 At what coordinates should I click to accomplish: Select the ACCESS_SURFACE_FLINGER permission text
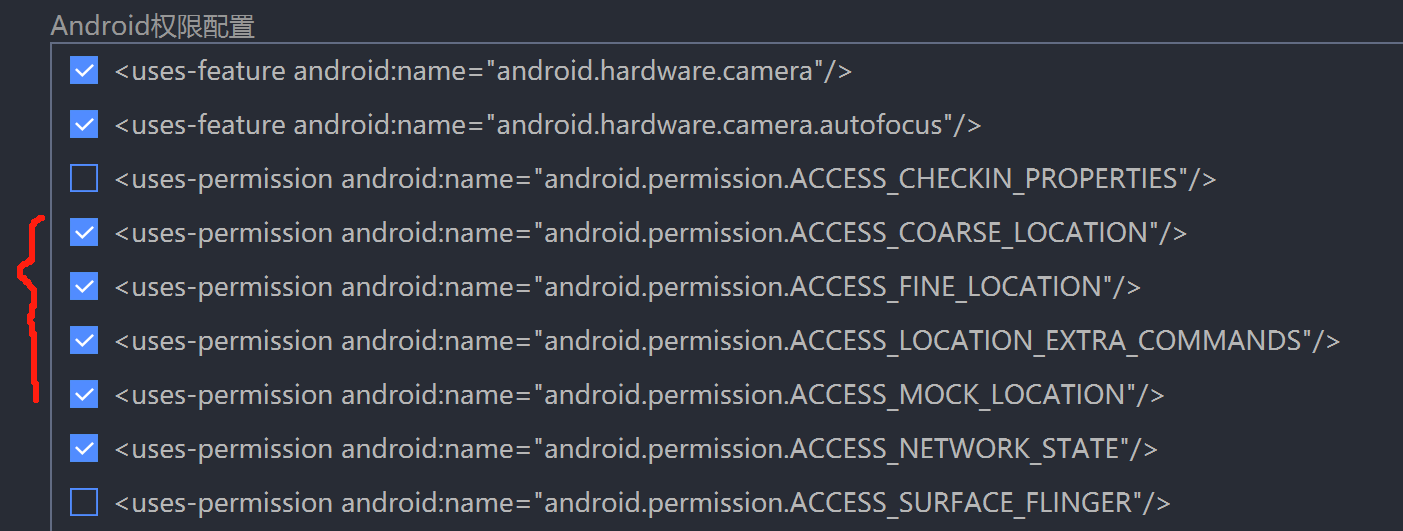642,501
